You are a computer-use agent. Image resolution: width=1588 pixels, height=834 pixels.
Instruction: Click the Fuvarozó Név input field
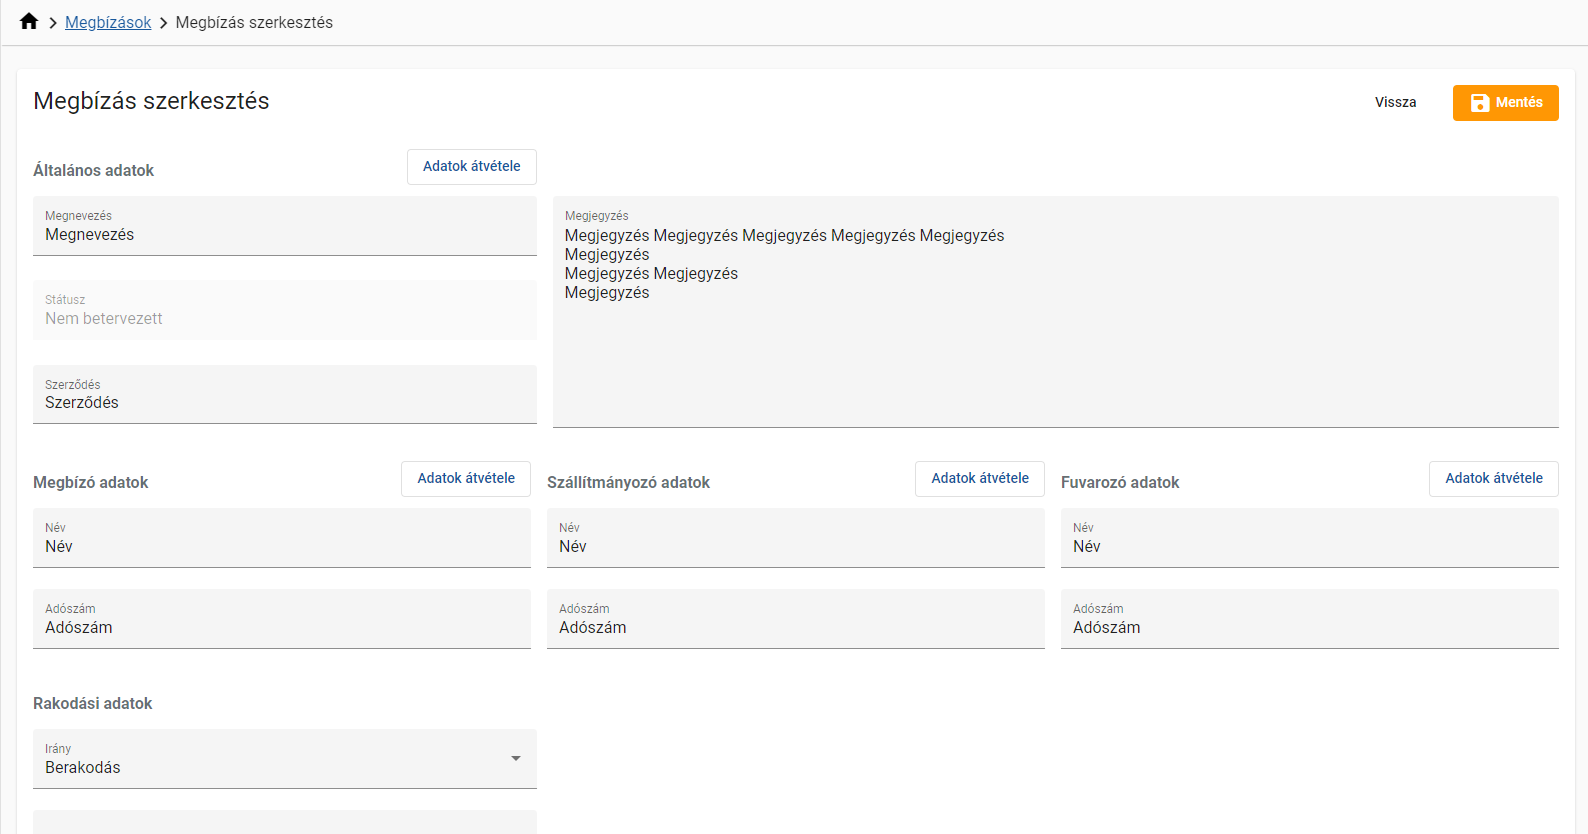pos(1309,547)
